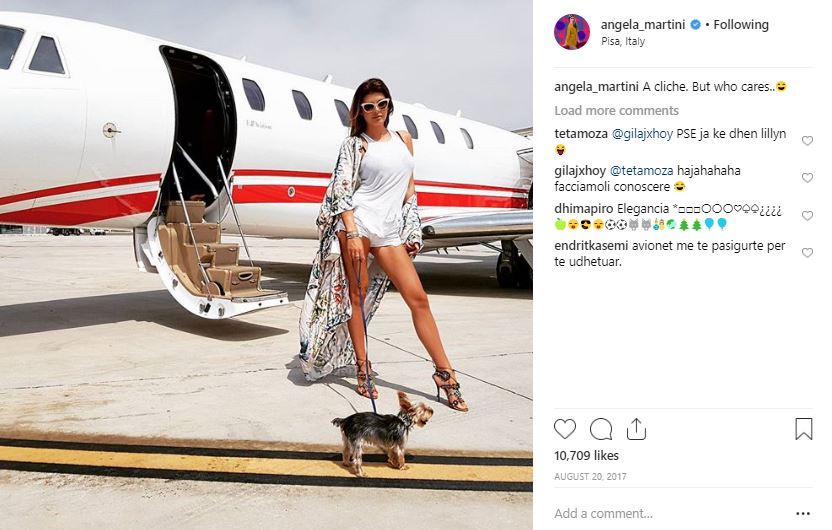Open the @tetamoza mention
The height and width of the screenshot is (530, 832).
[641, 171]
